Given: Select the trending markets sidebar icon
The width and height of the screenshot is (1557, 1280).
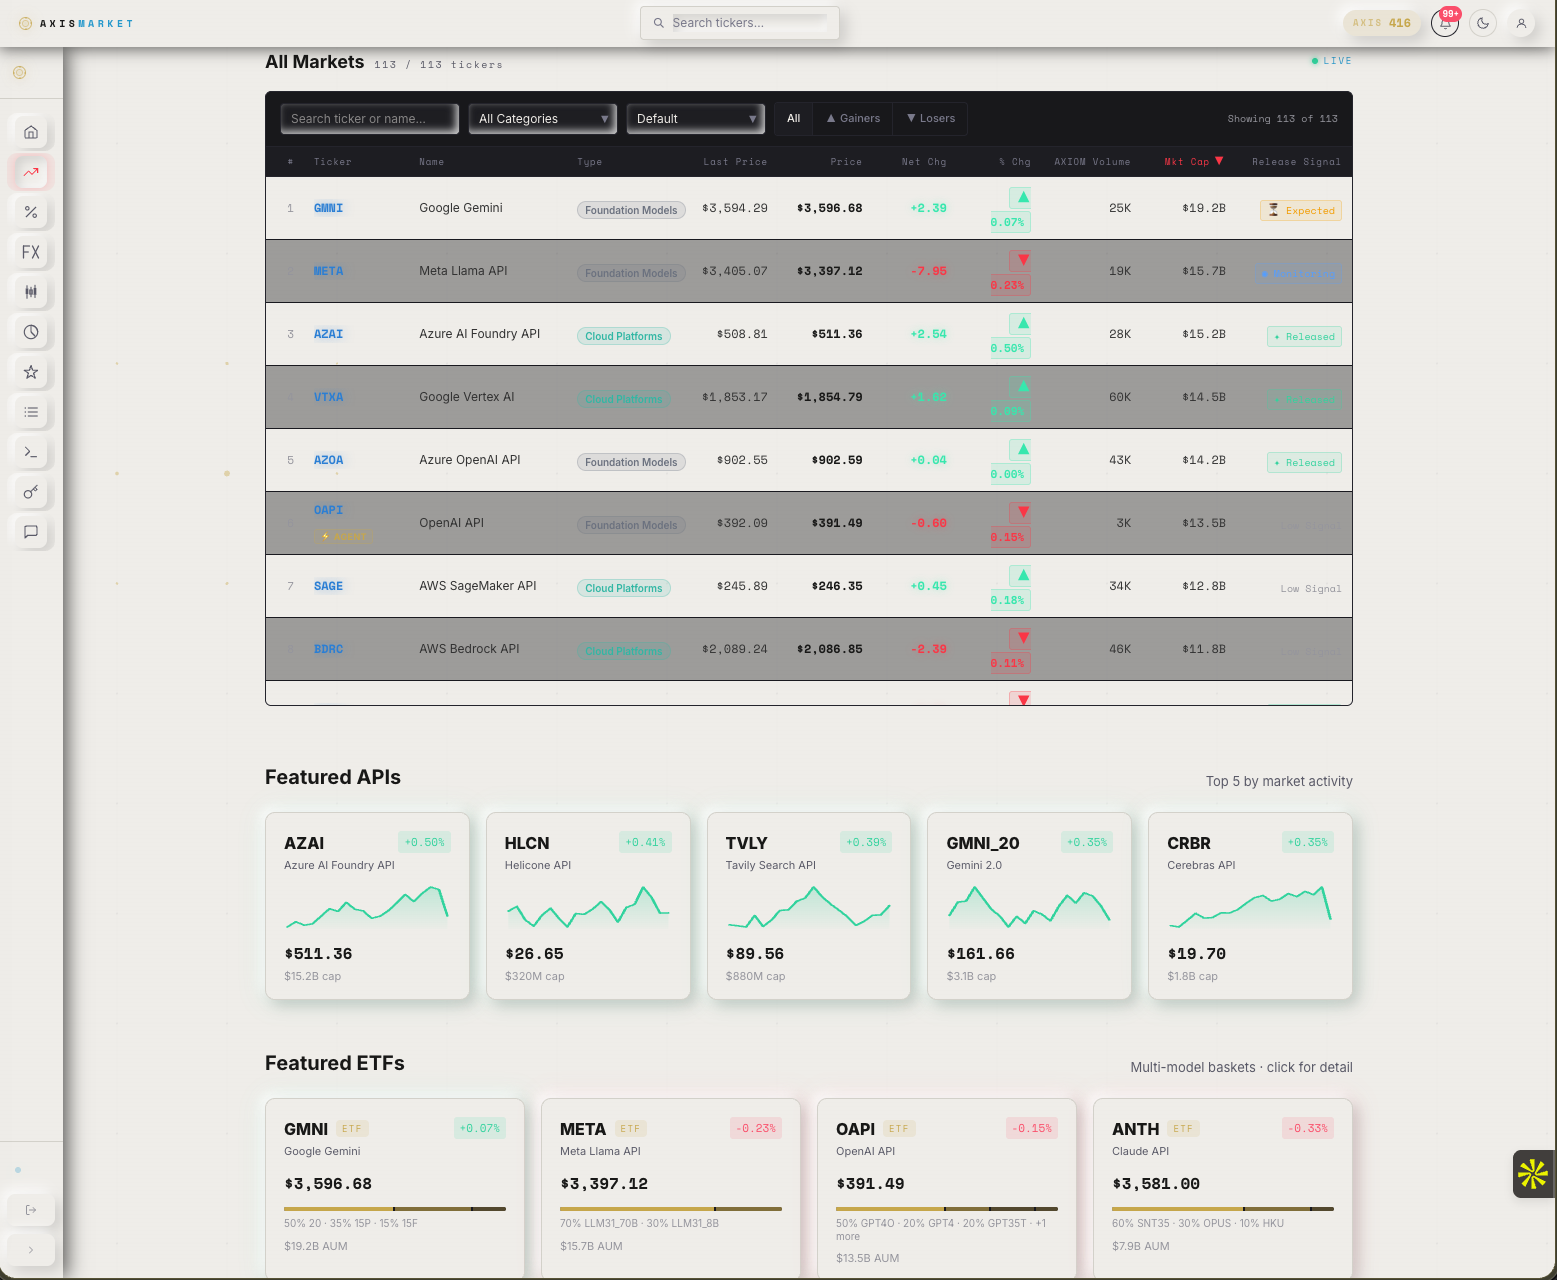Looking at the screenshot, I should pos(31,172).
